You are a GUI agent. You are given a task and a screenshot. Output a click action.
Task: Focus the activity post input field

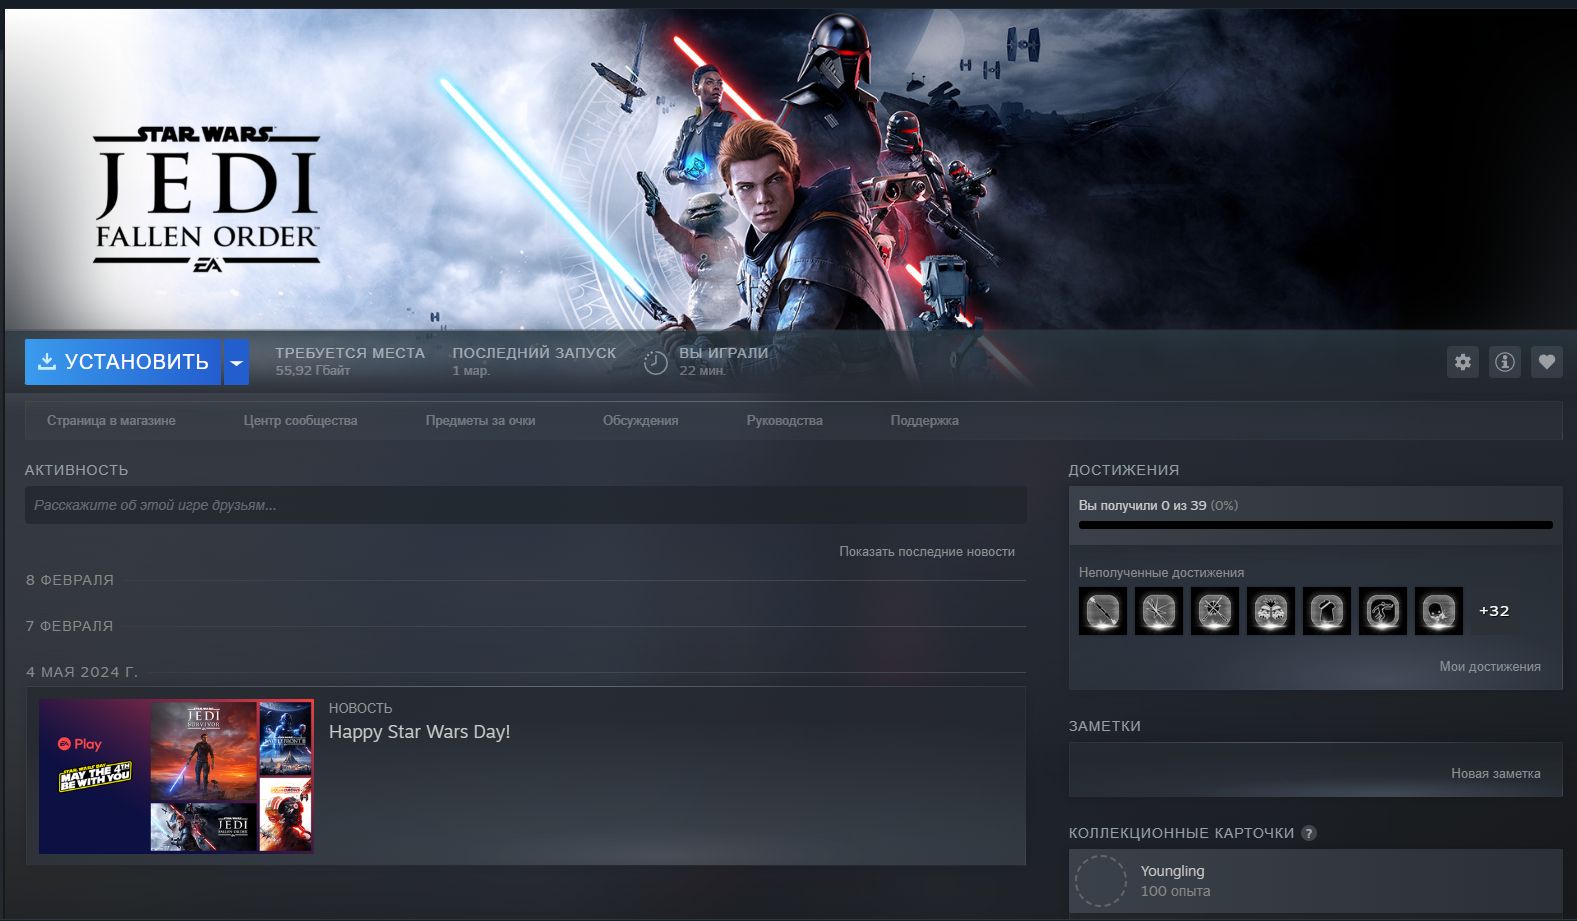pyautogui.click(x=526, y=505)
